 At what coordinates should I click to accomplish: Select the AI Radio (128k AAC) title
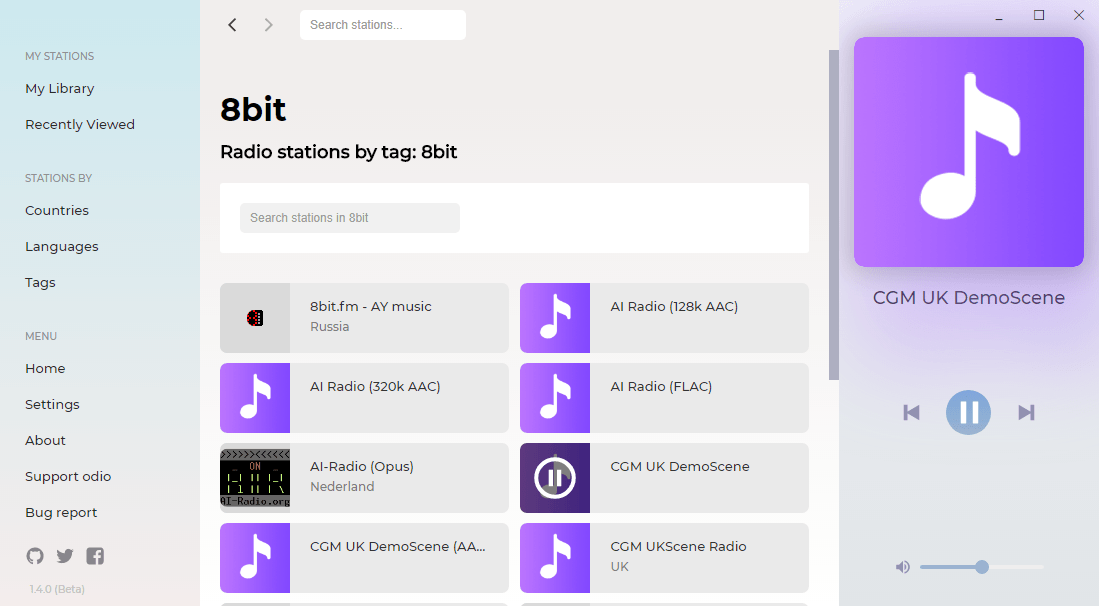click(674, 306)
